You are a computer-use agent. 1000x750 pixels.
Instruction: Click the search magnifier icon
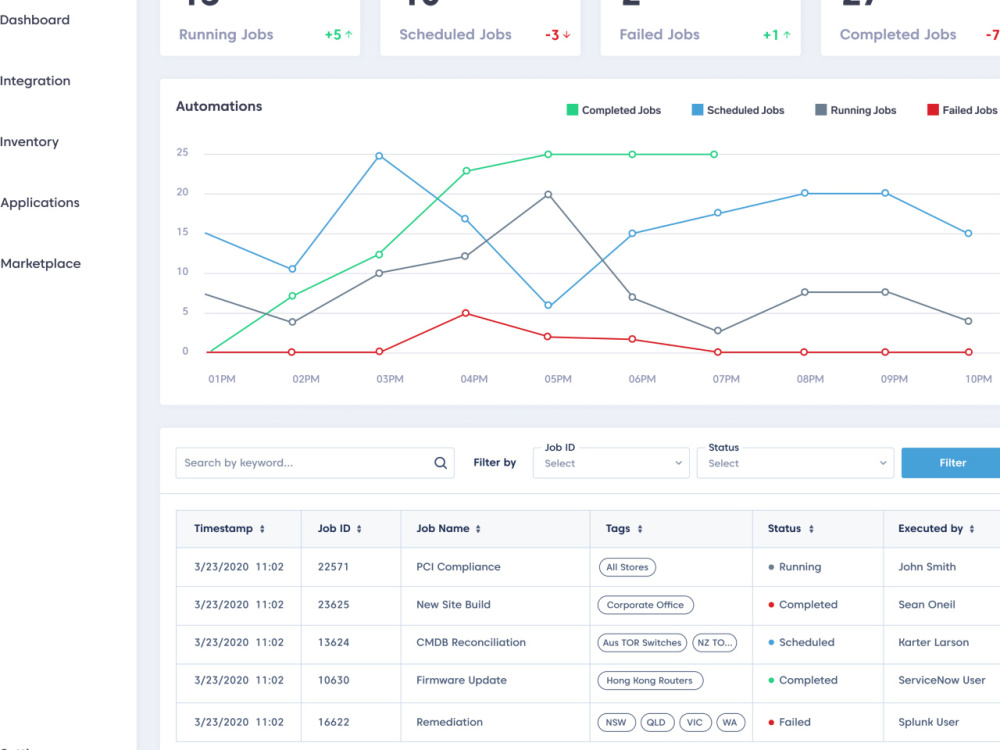(440, 463)
